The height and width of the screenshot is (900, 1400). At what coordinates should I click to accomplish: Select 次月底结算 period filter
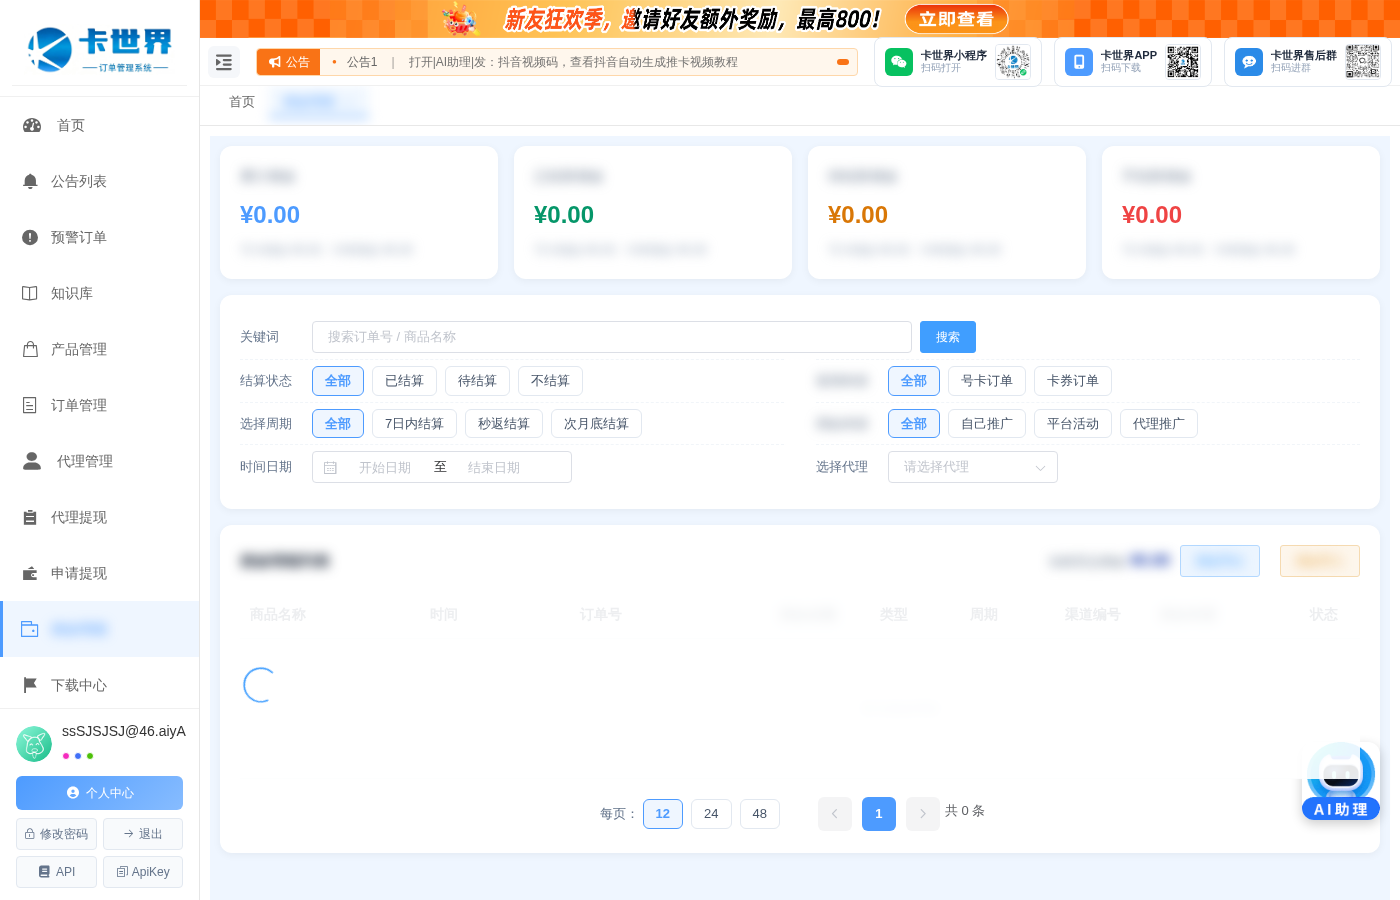tap(596, 424)
